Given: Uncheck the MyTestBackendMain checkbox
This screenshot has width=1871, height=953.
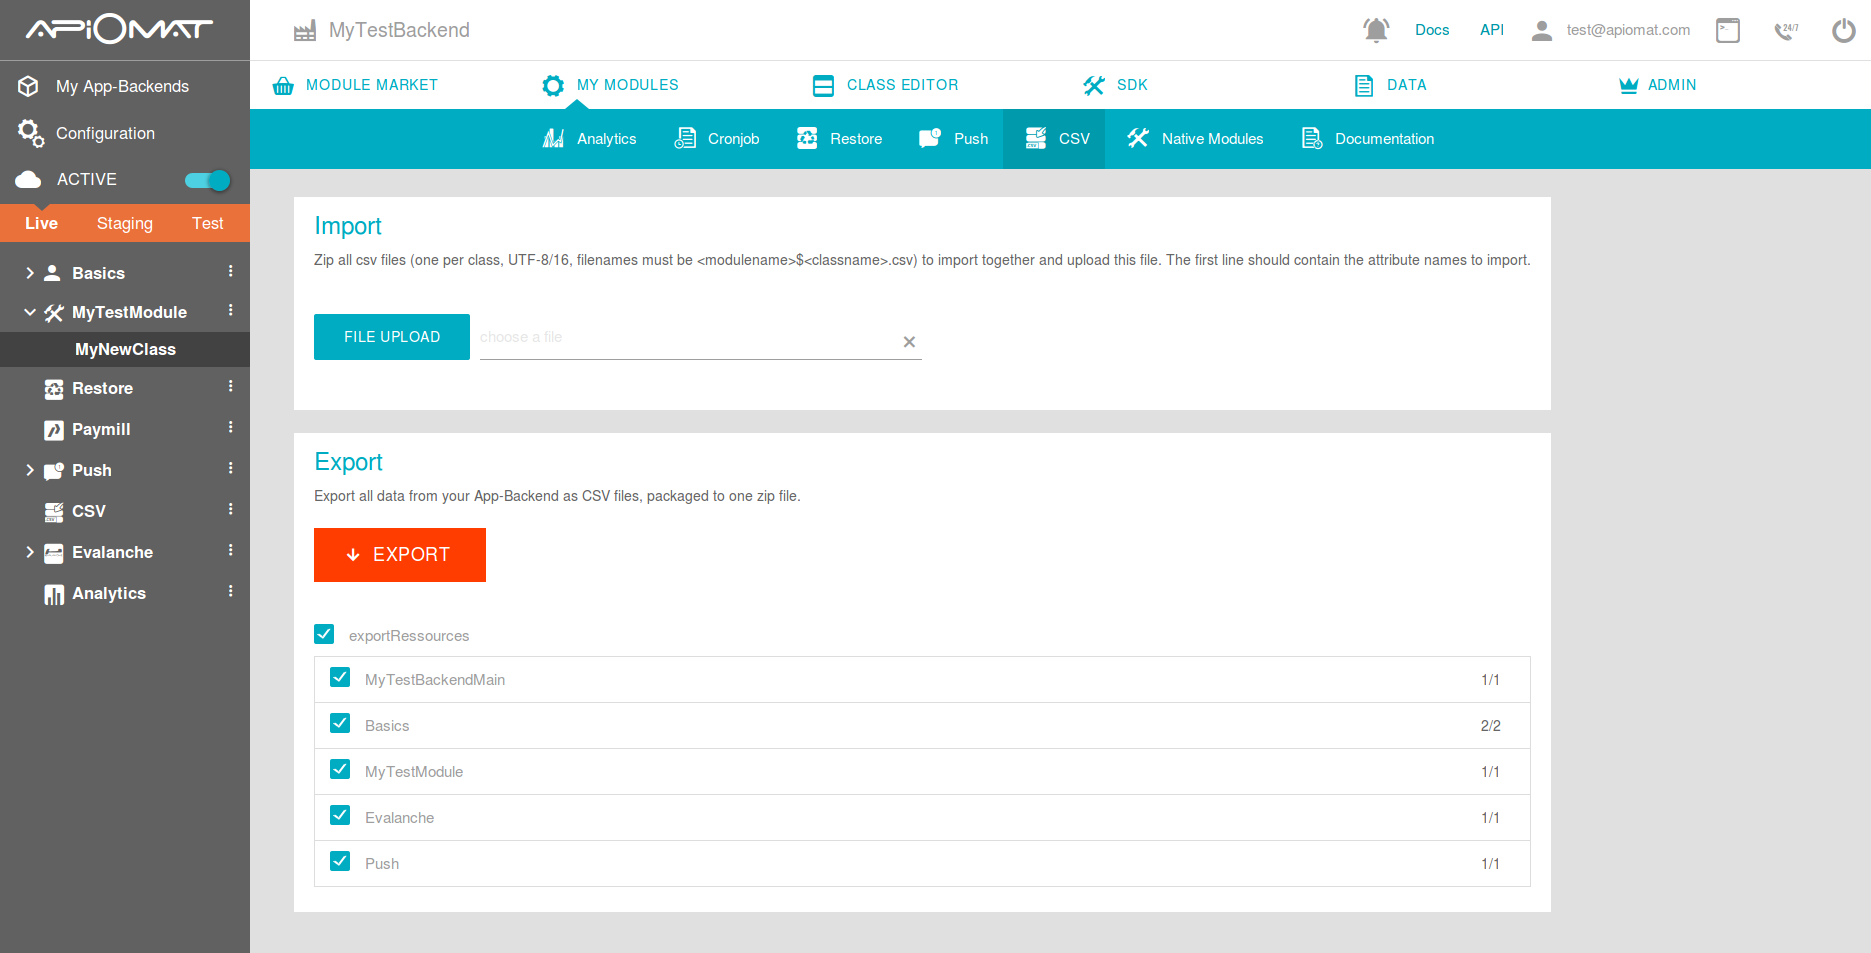Looking at the screenshot, I should pyautogui.click(x=340, y=677).
